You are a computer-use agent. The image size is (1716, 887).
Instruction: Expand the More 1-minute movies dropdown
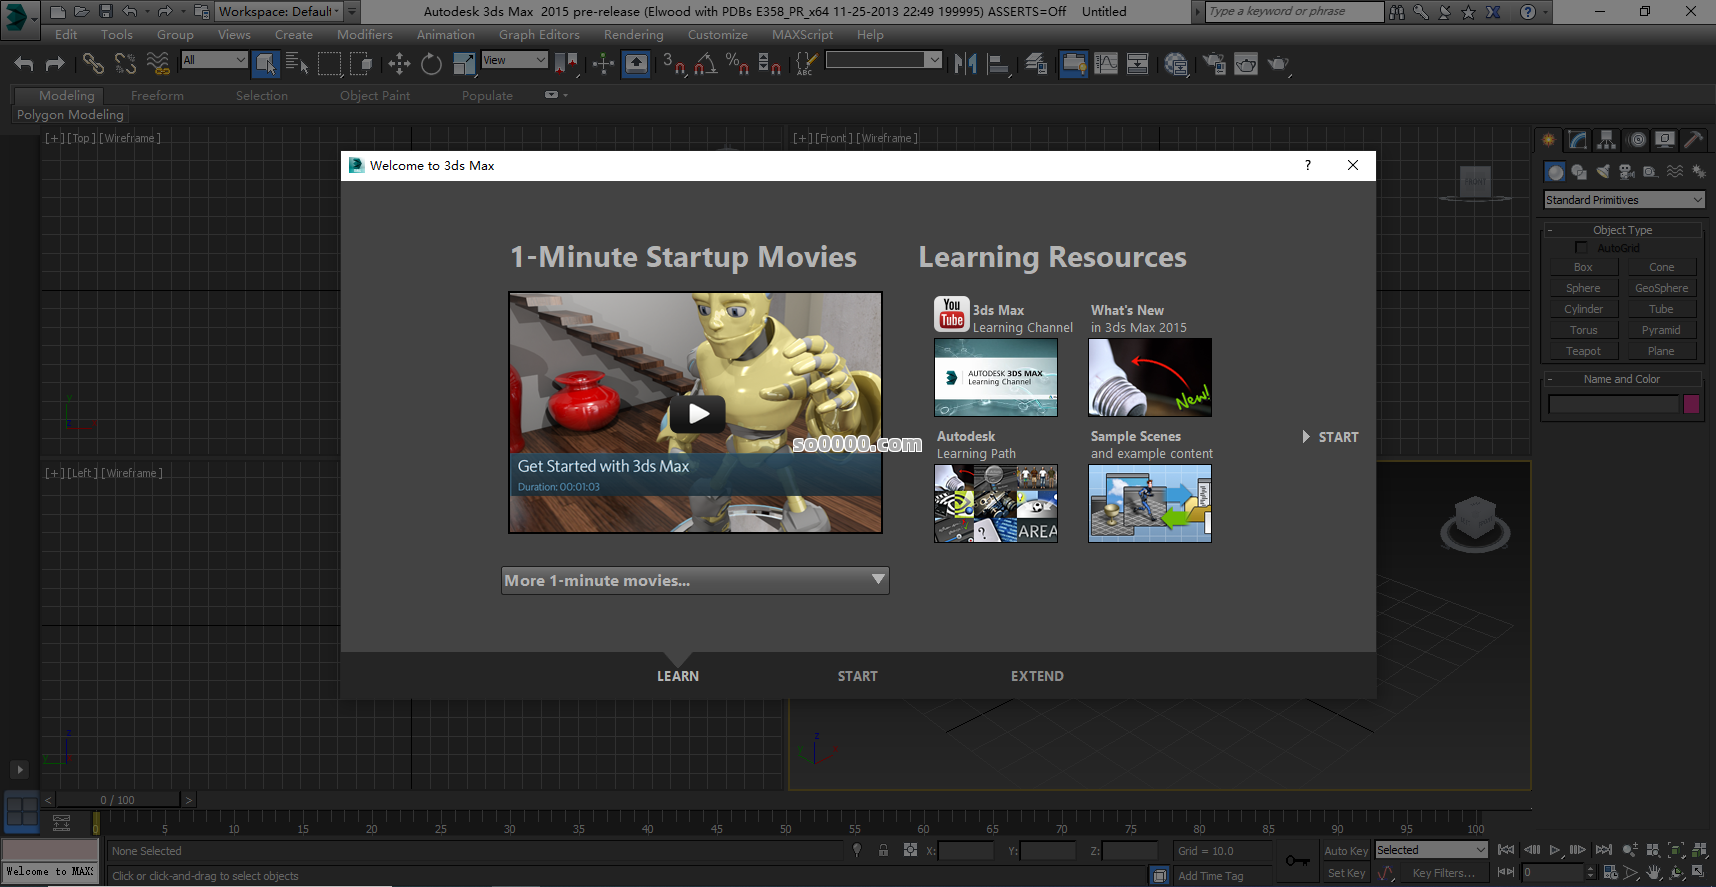[695, 580]
